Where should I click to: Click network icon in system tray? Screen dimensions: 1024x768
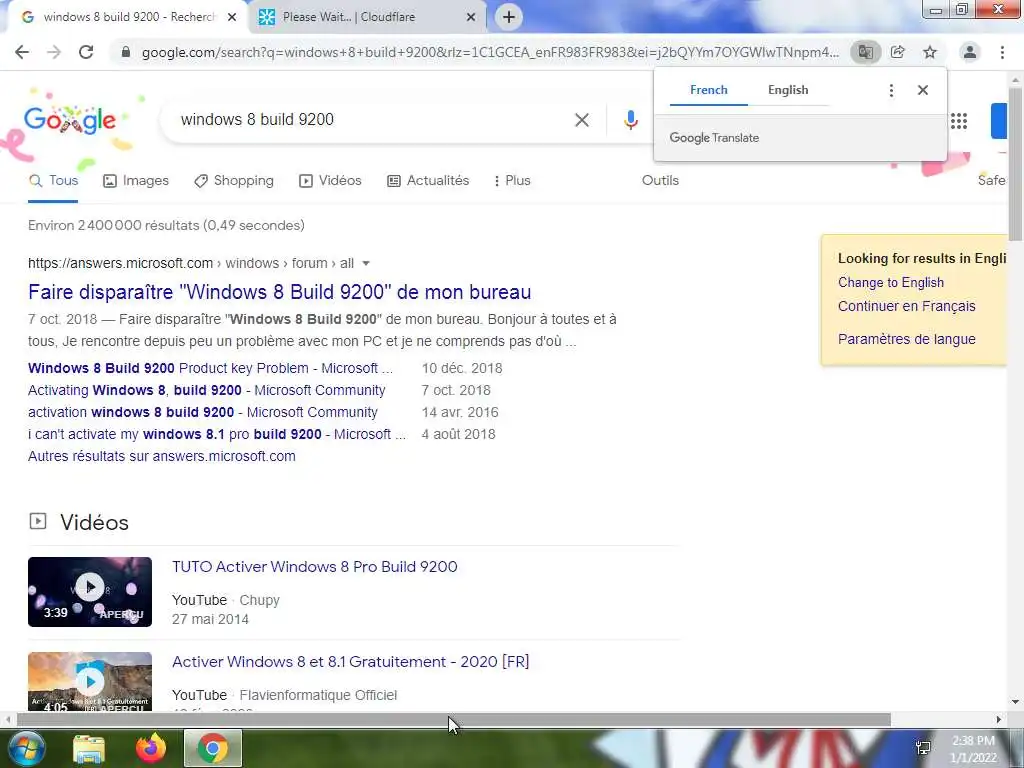point(923,748)
